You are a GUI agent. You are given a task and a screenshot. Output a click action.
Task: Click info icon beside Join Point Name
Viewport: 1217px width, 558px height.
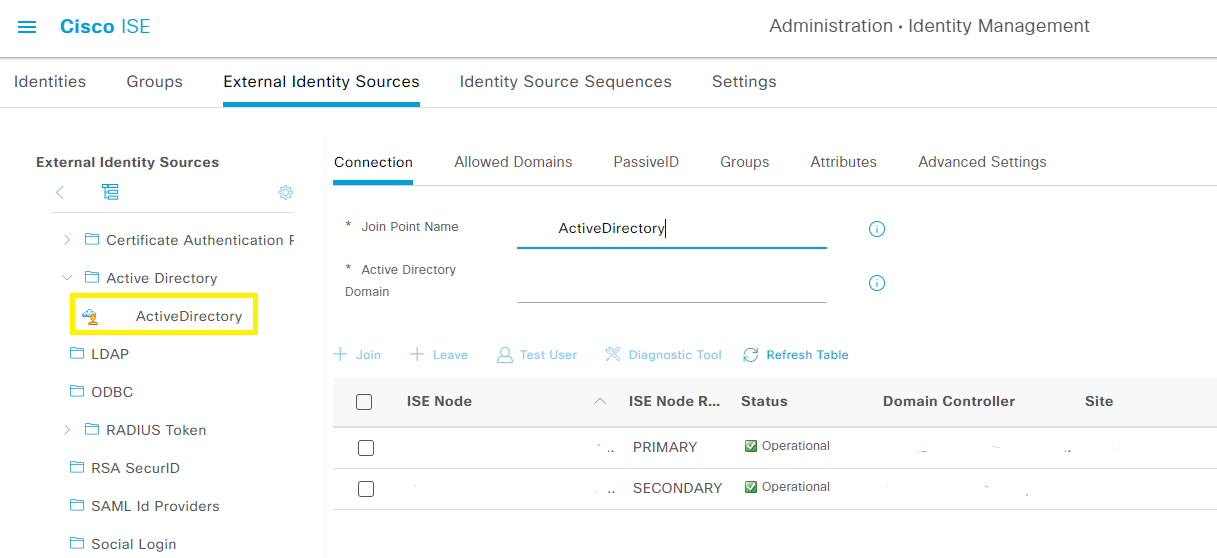click(x=877, y=229)
